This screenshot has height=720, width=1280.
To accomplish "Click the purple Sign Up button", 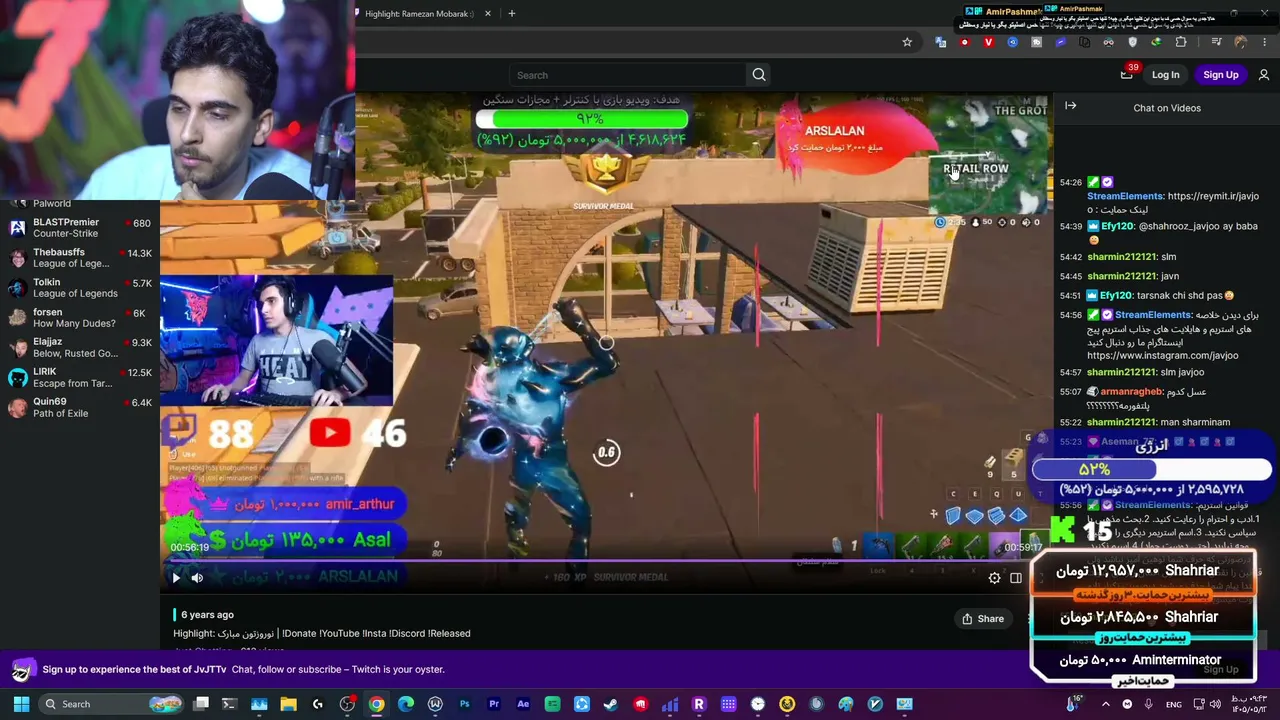I will coord(1220,75).
